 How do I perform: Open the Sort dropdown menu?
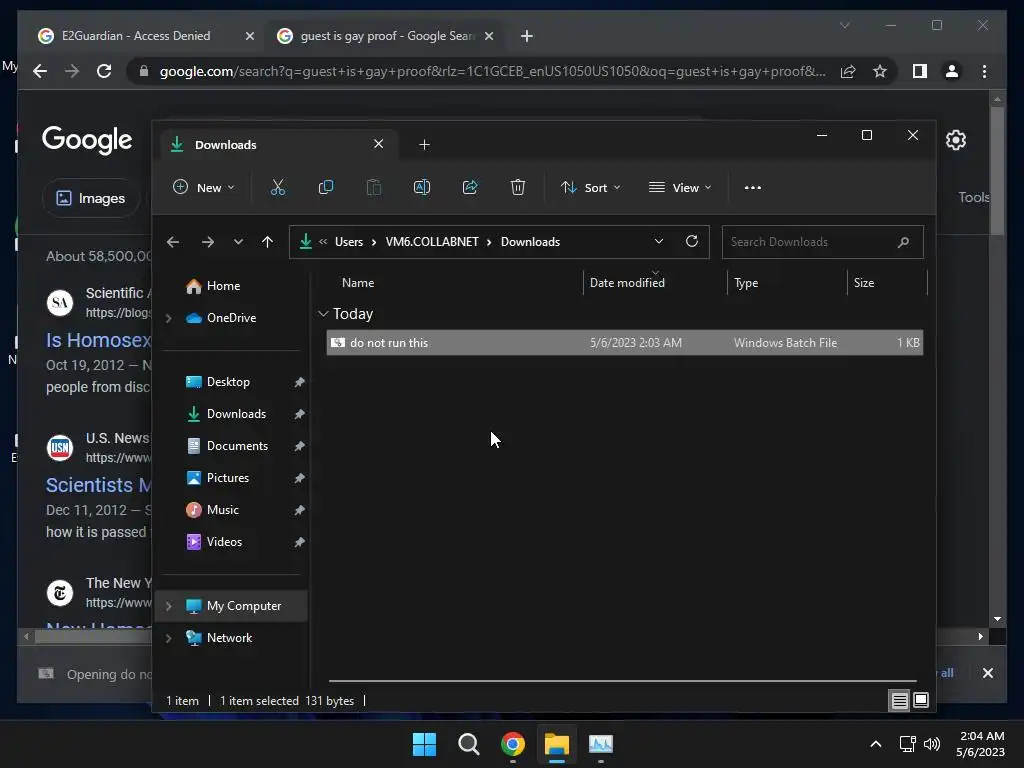coord(590,187)
